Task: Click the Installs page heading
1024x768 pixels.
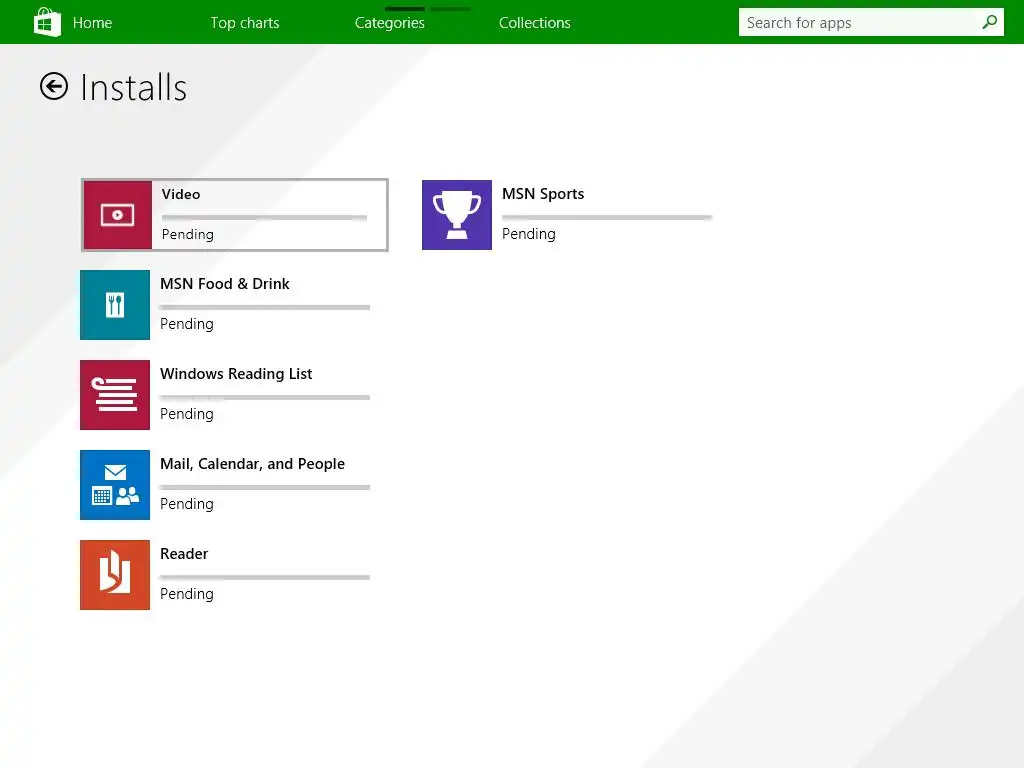Action: (x=134, y=88)
